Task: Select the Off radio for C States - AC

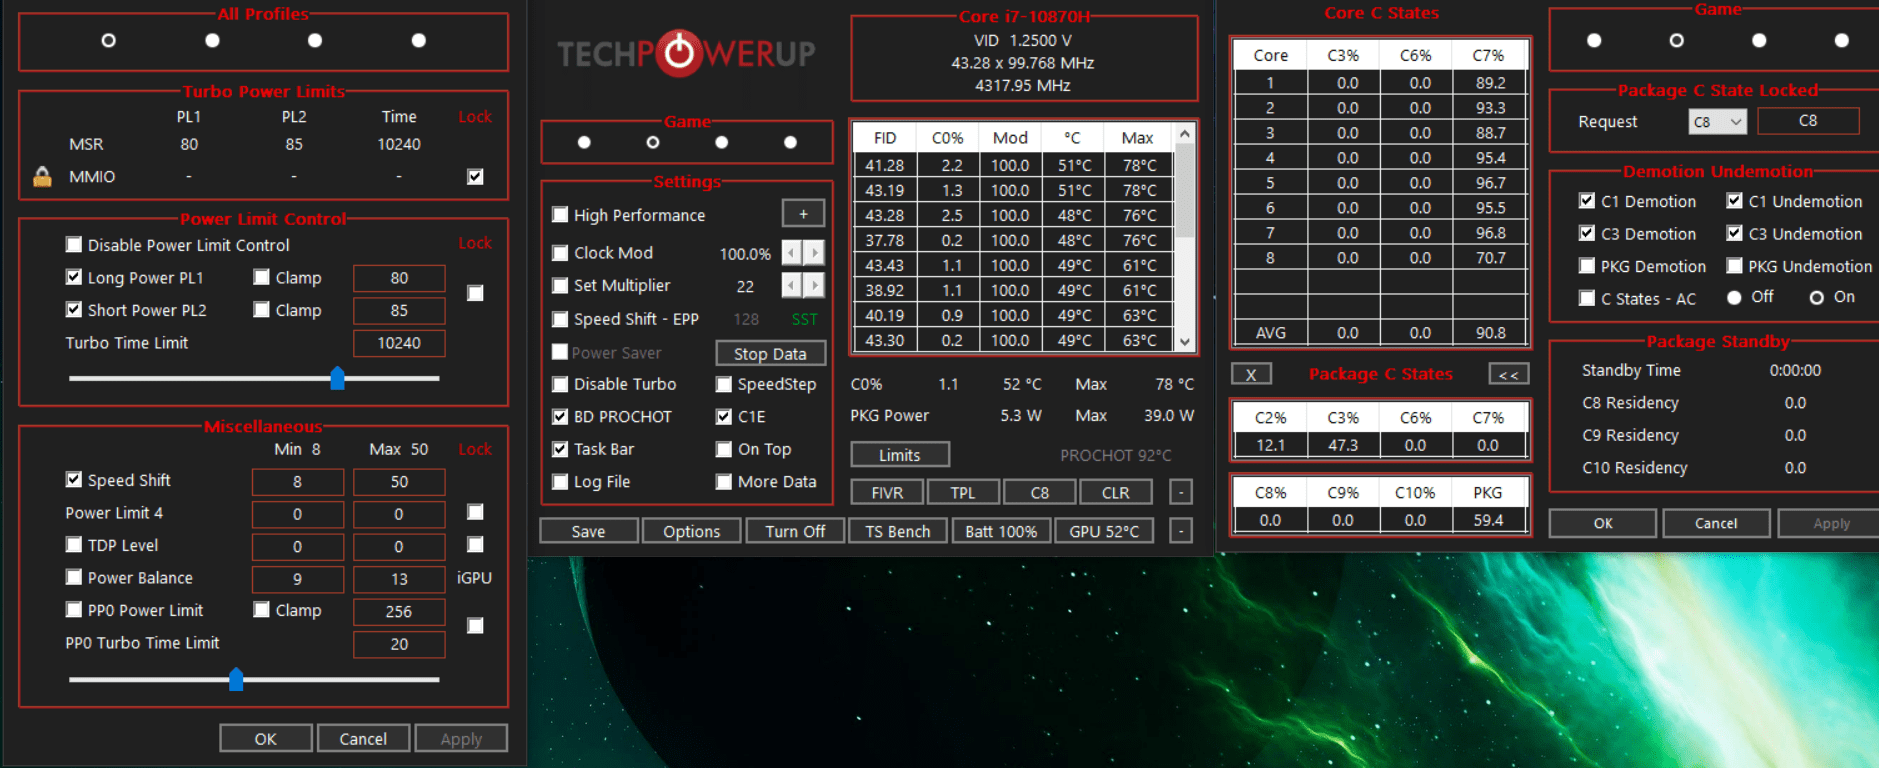Action: click(1735, 298)
